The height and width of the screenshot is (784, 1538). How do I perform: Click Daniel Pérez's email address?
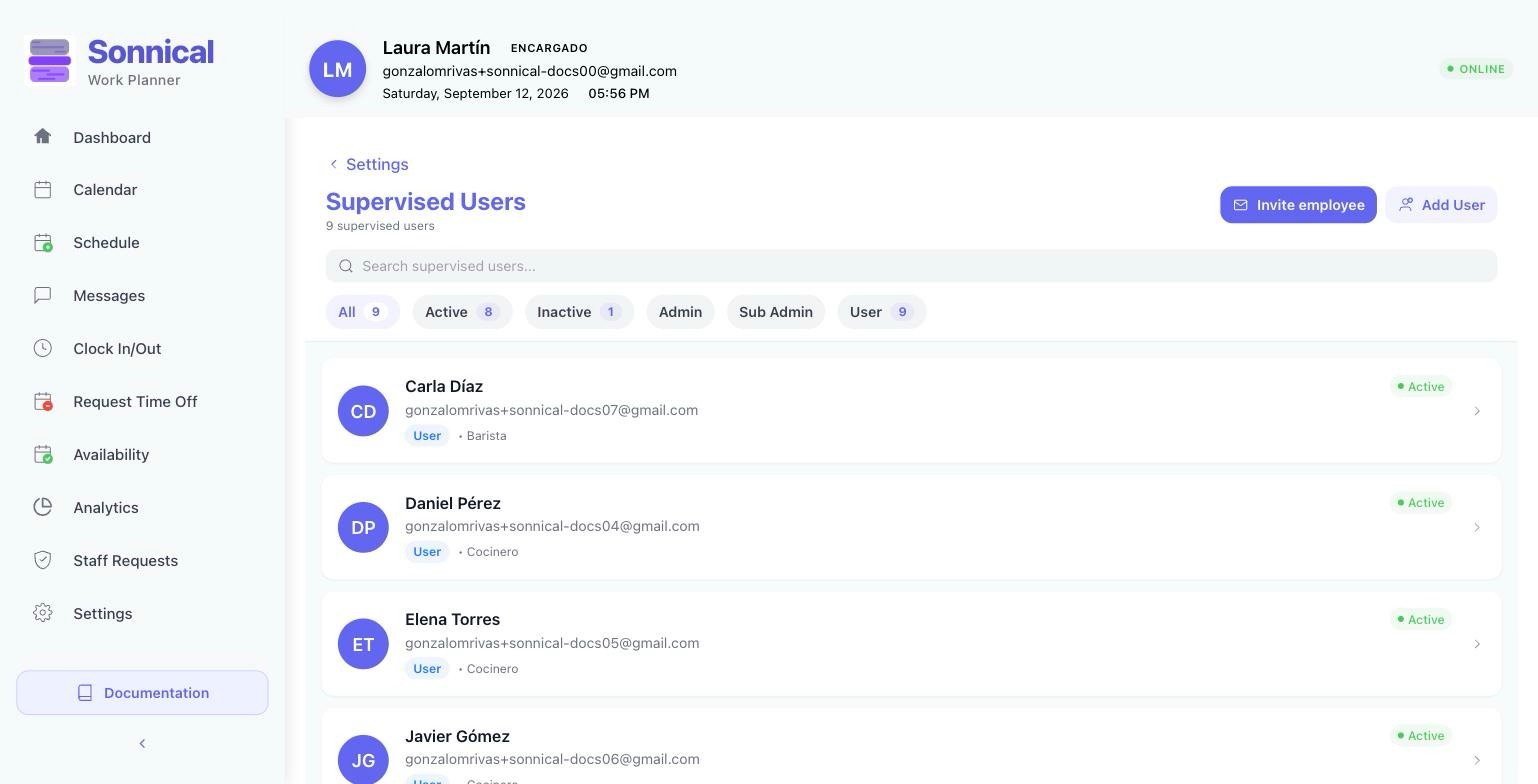(x=552, y=526)
